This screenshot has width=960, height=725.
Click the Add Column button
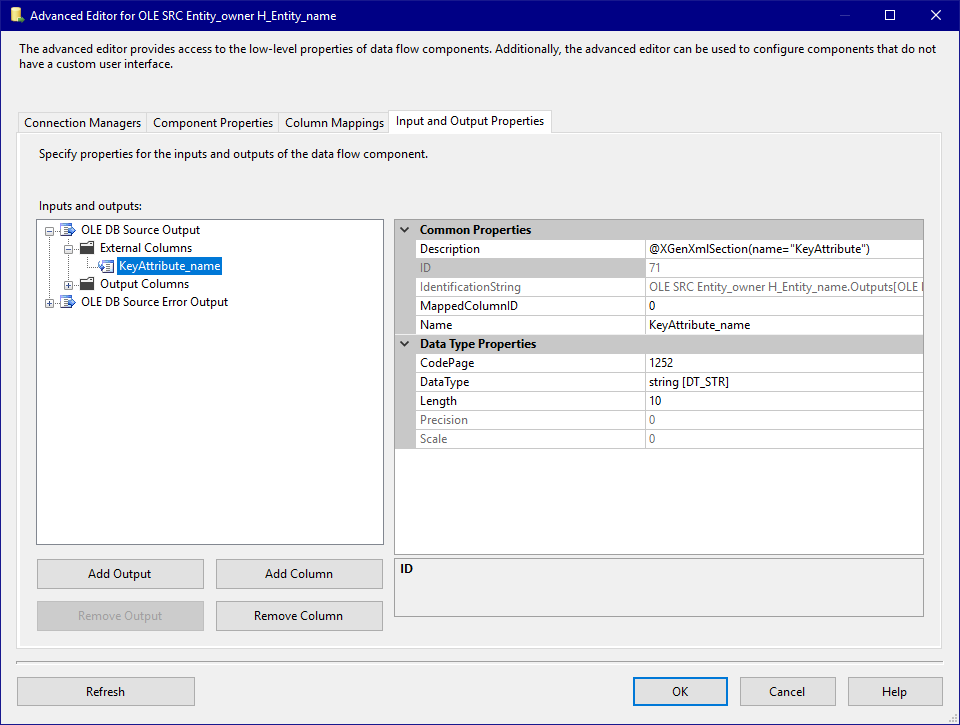tap(299, 574)
